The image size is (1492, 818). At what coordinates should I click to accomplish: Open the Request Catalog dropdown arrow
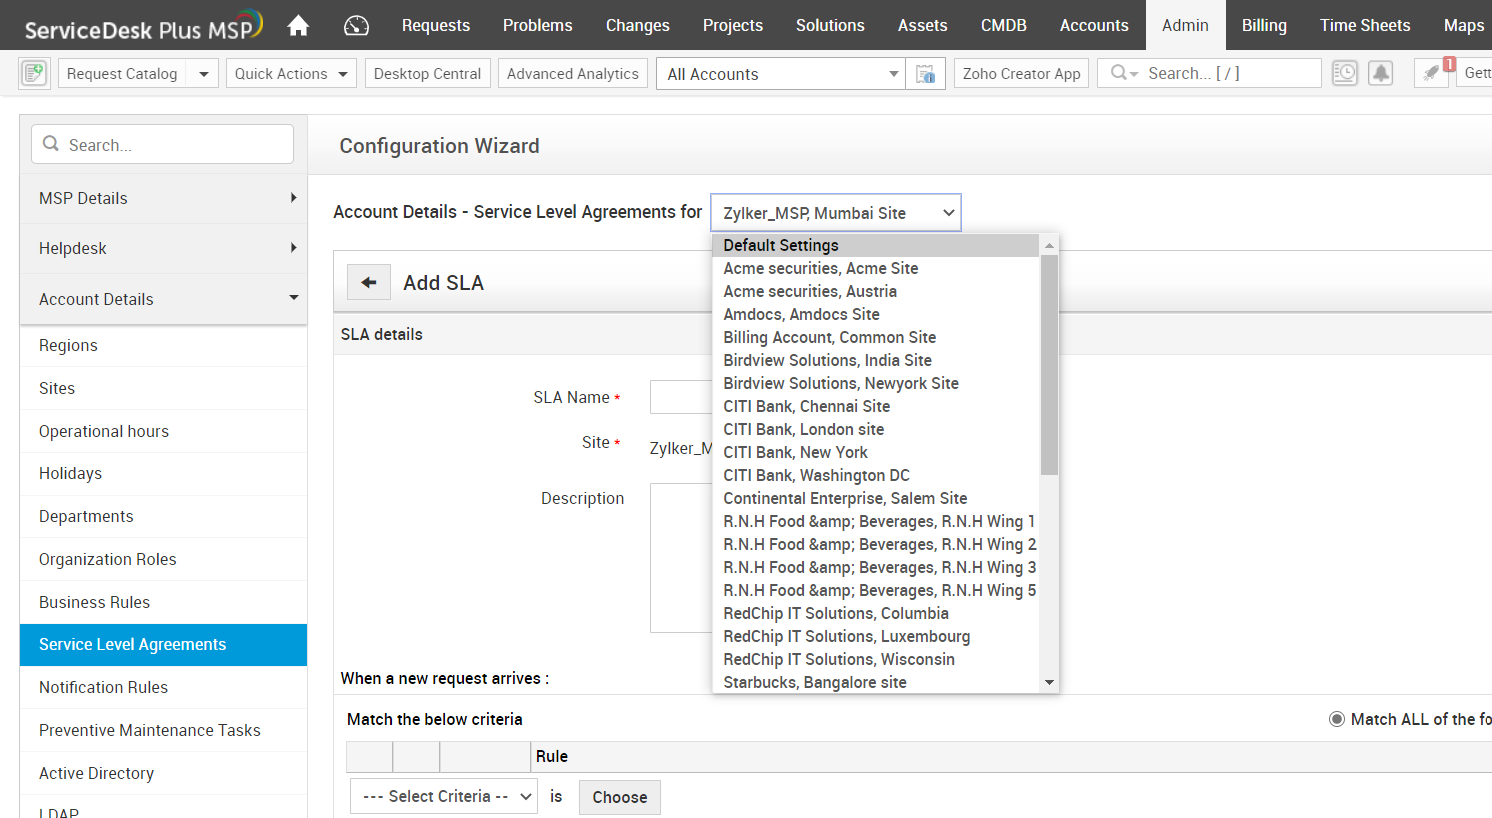point(203,74)
